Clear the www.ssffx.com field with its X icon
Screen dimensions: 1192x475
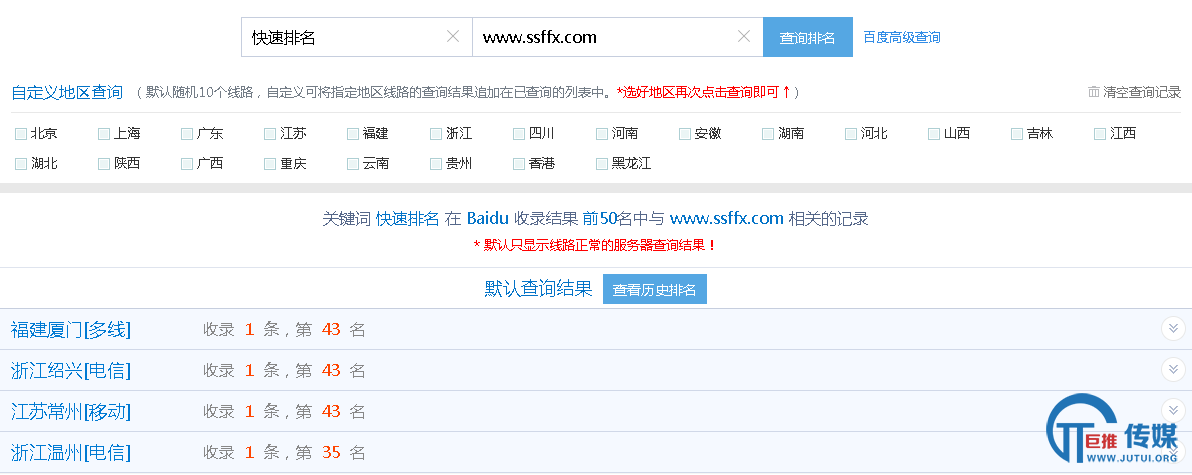tap(744, 36)
